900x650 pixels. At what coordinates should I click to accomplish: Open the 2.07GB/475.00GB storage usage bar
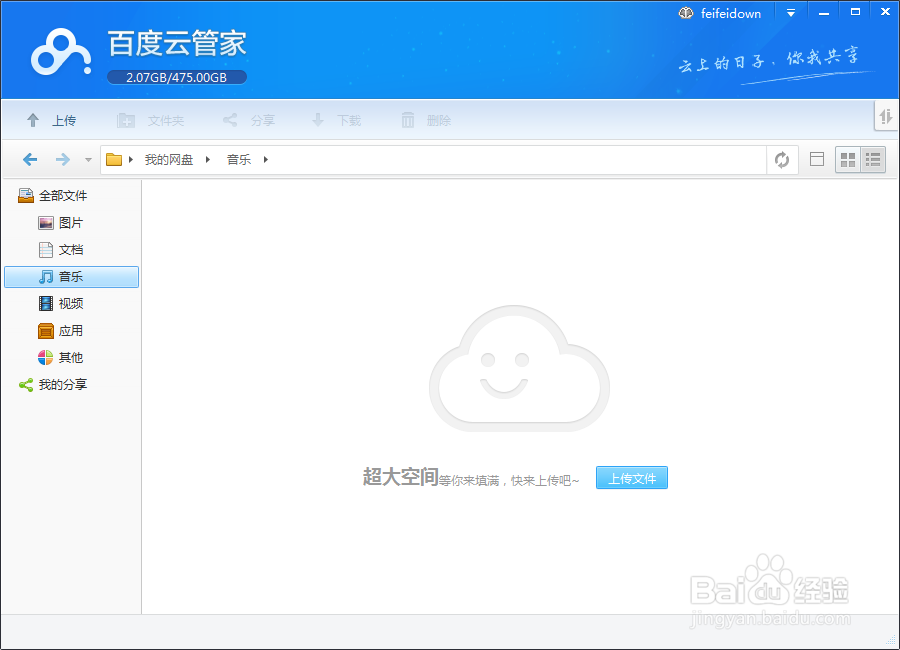coord(177,78)
